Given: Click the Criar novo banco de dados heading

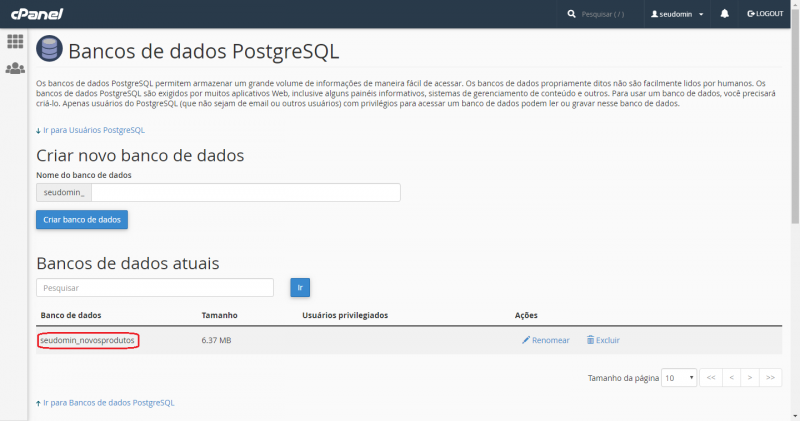Looking at the screenshot, I should 140,155.
